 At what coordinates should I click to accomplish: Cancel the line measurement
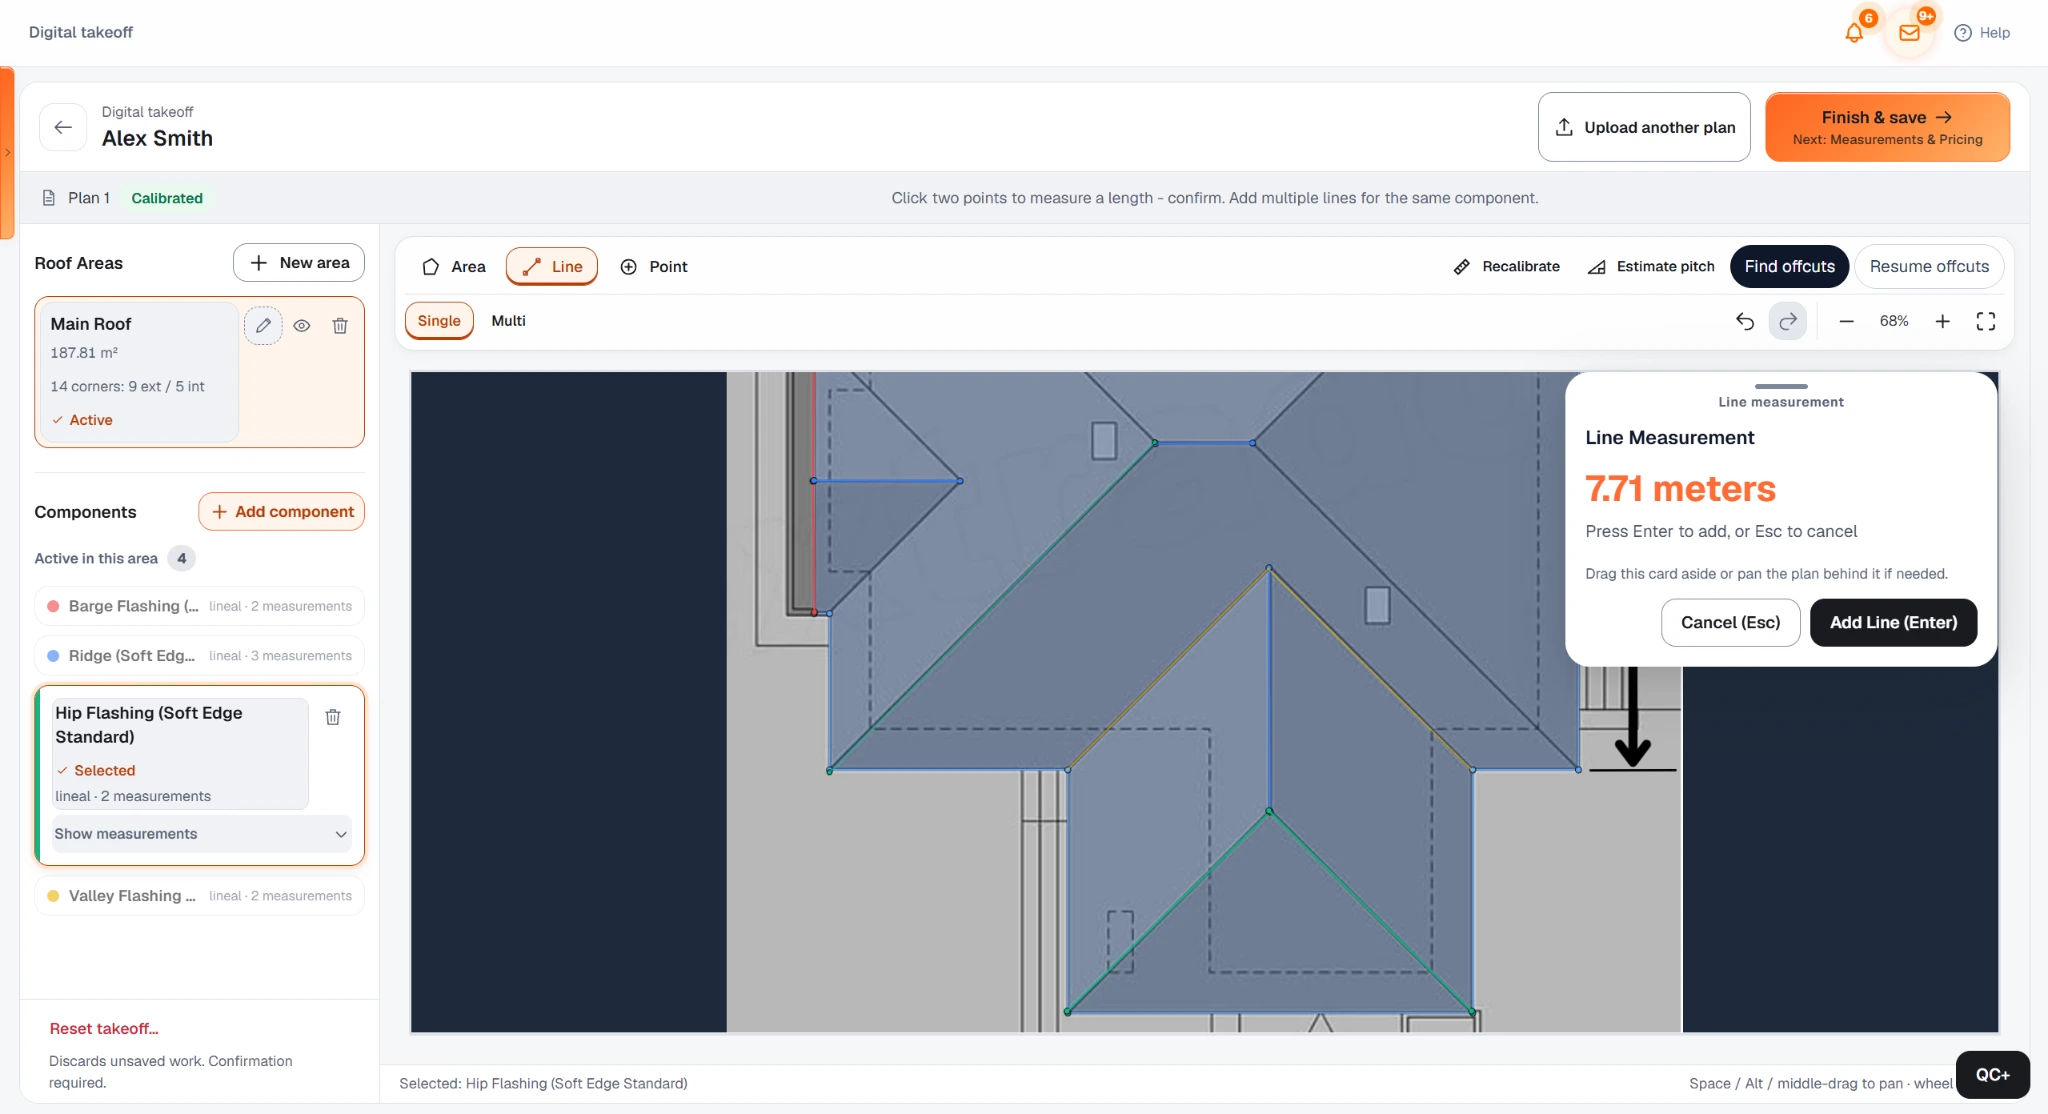(x=1730, y=623)
